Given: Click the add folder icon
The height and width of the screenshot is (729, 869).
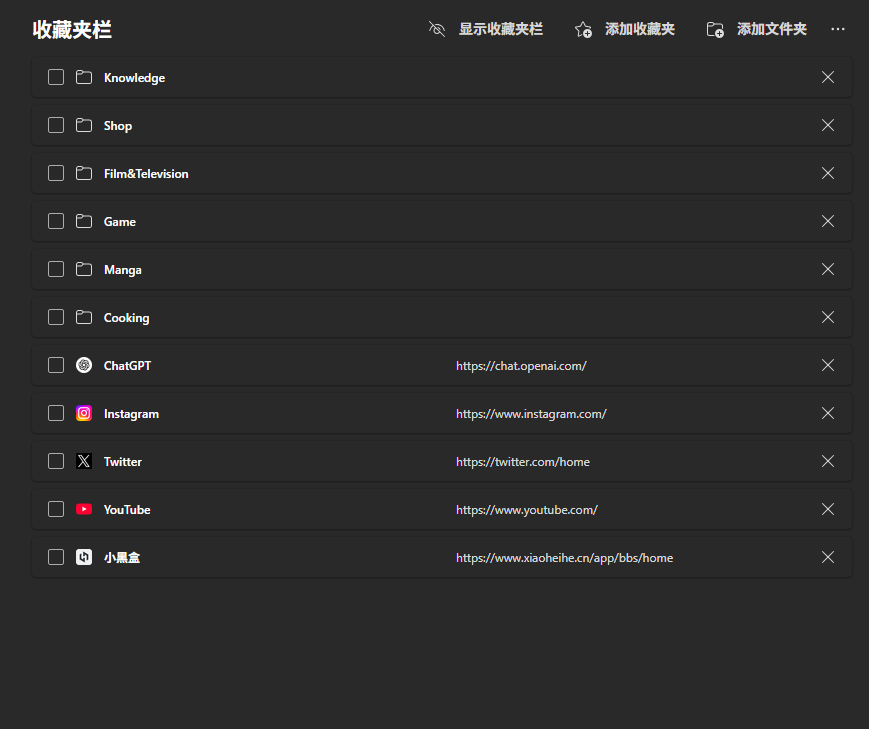Looking at the screenshot, I should coord(715,29).
